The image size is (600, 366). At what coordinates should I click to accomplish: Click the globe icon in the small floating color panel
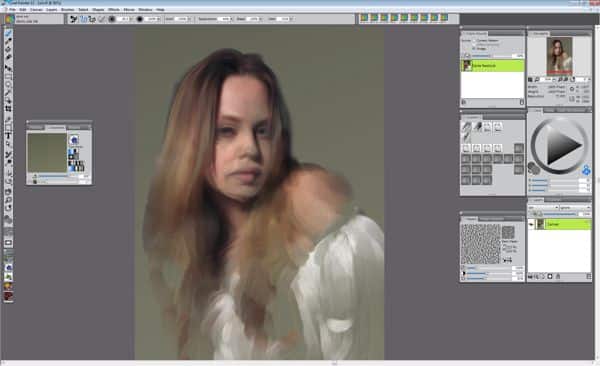[74, 140]
